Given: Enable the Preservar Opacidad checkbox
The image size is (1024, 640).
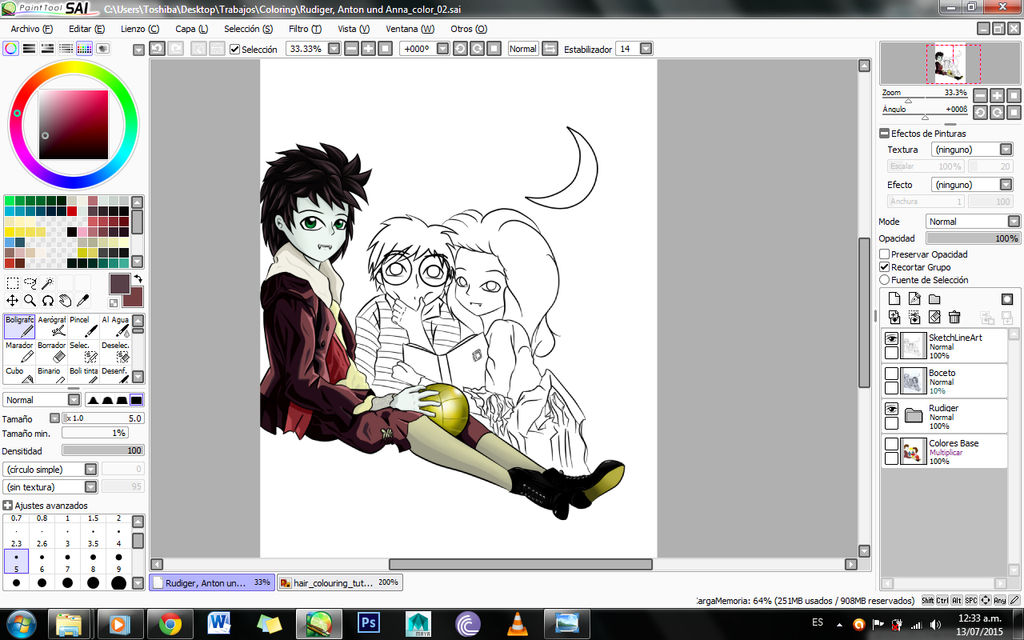Looking at the screenshot, I should 885,254.
